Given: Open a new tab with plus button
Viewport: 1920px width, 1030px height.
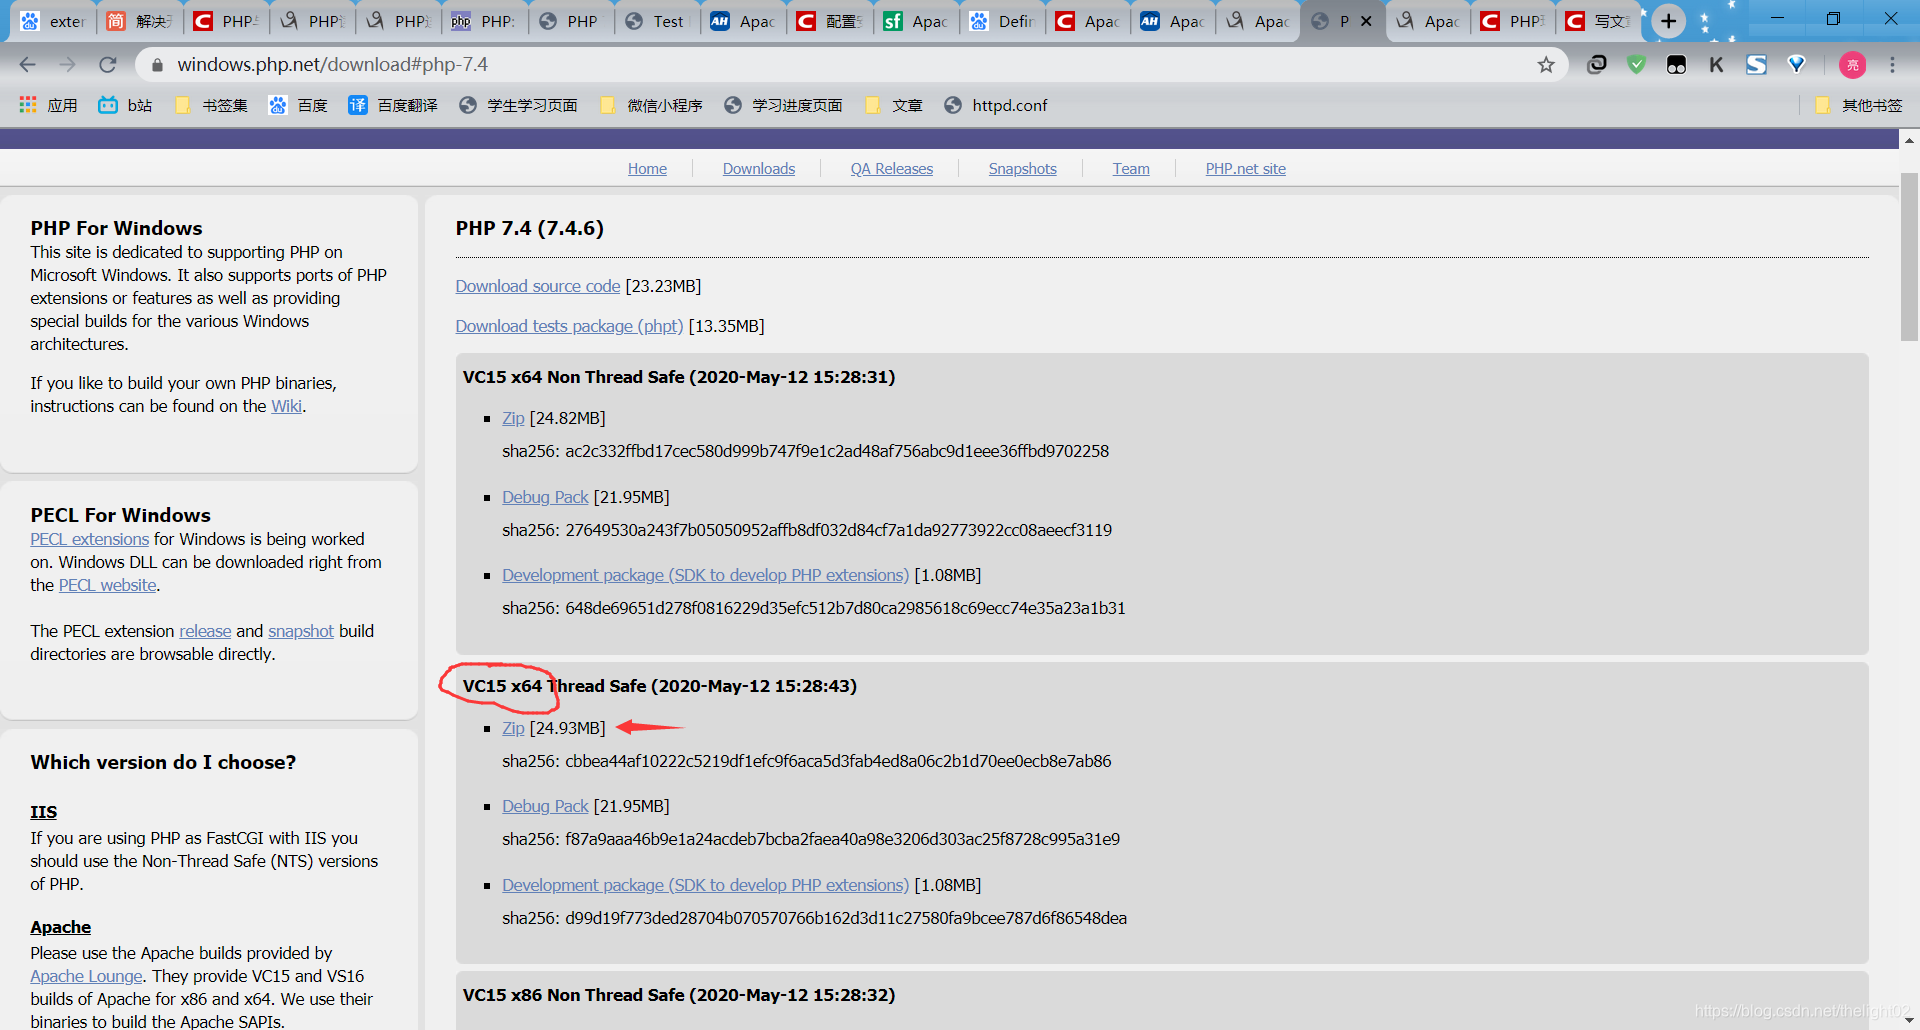Looking at the screenshot, I should (x=1668, y=21).
